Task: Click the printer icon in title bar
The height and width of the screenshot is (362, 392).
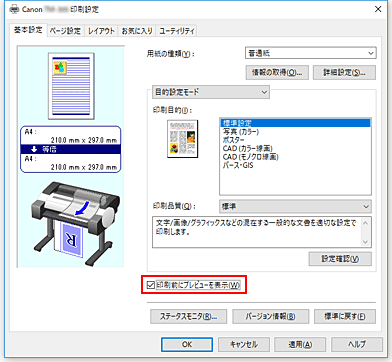Action: tap(15, 9)
